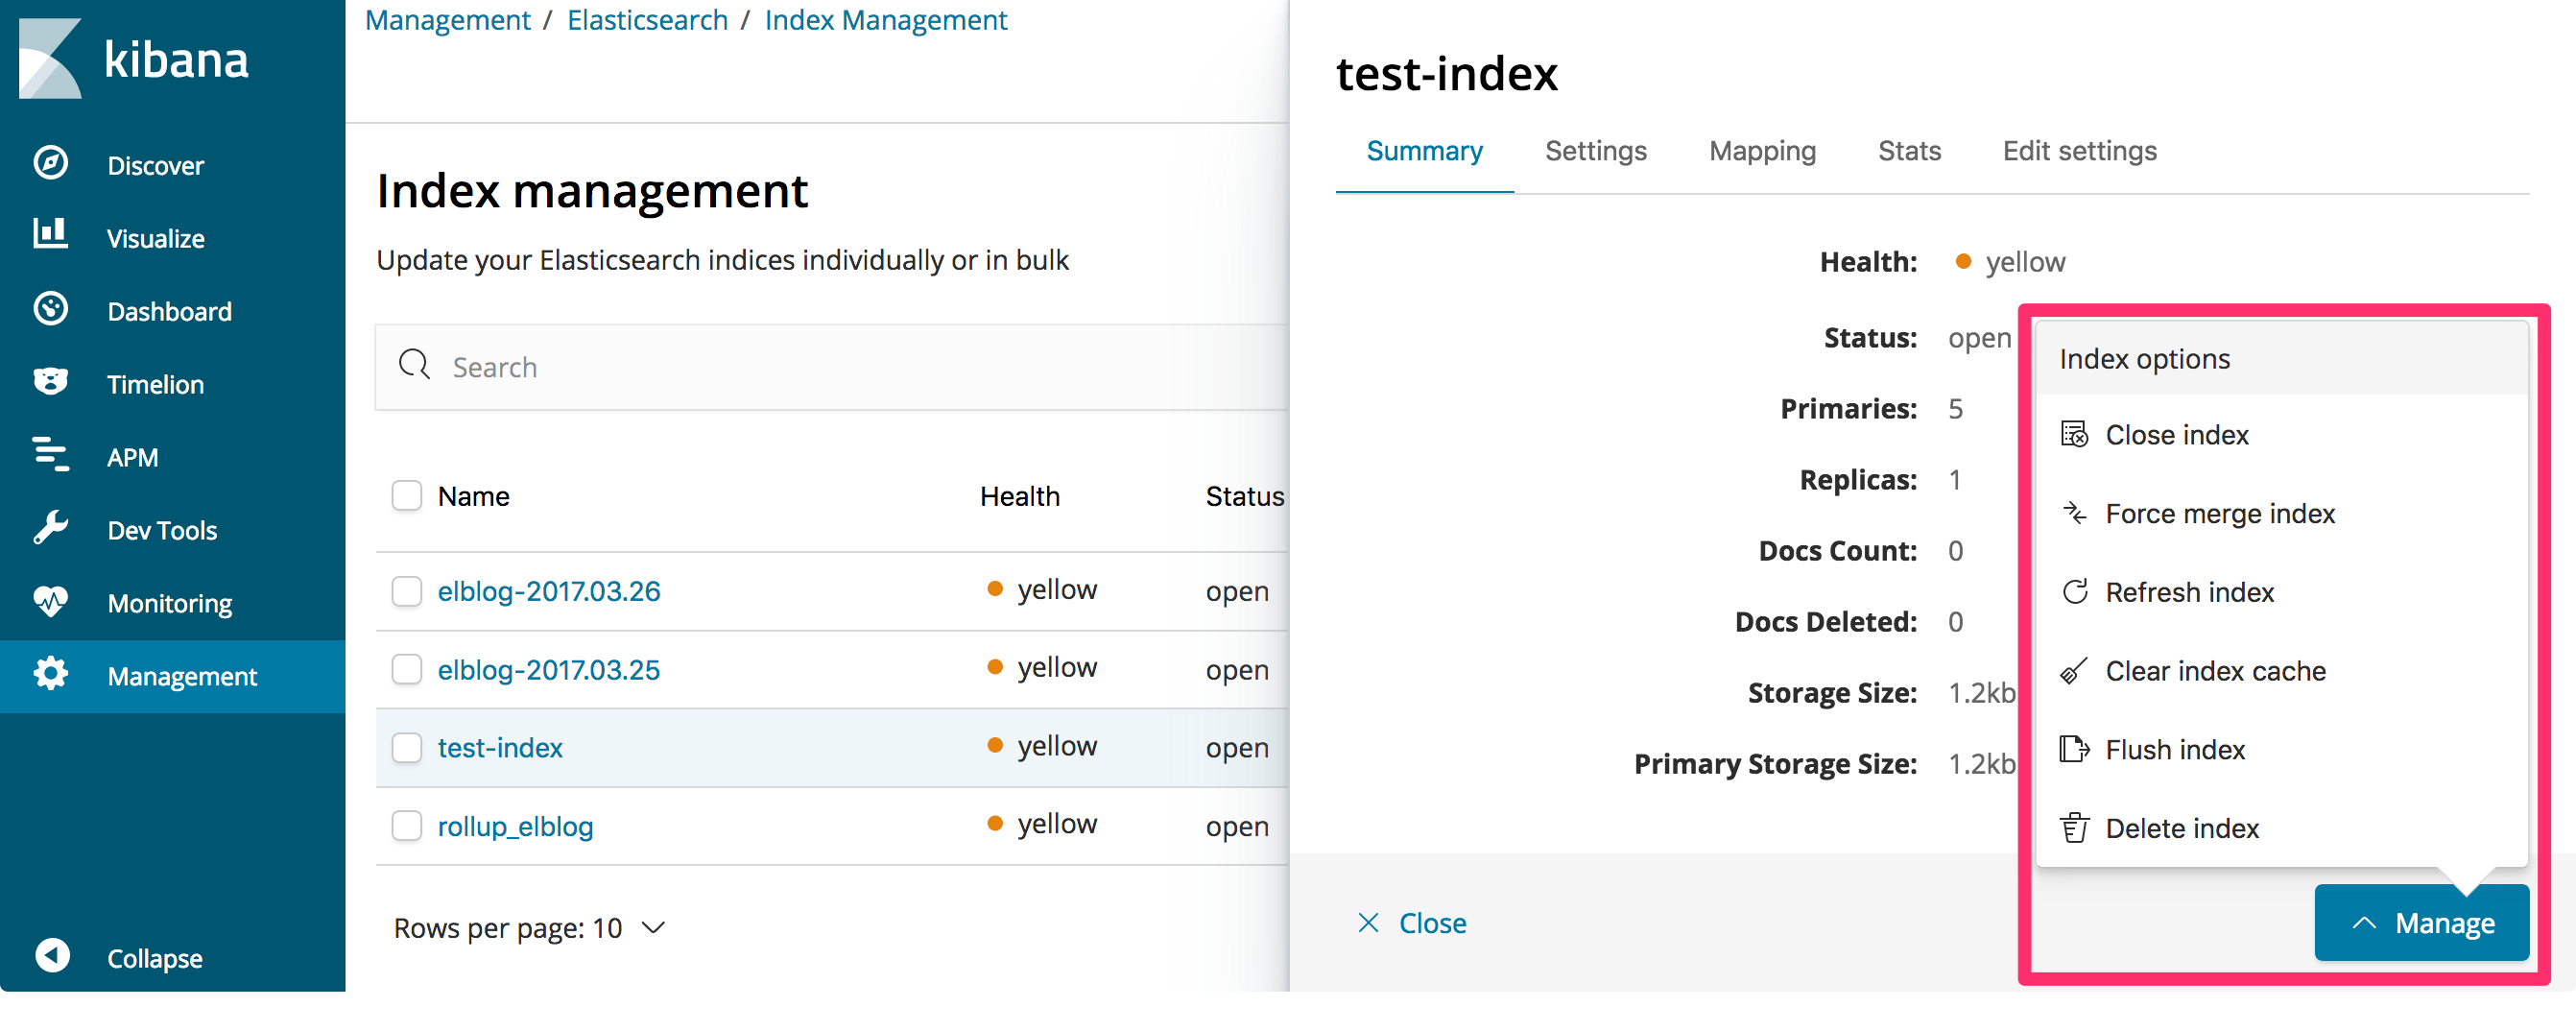The image size is (2576, 1031).
Task: Open Monitoring heartbeat icon
Action: pos(51,601)
